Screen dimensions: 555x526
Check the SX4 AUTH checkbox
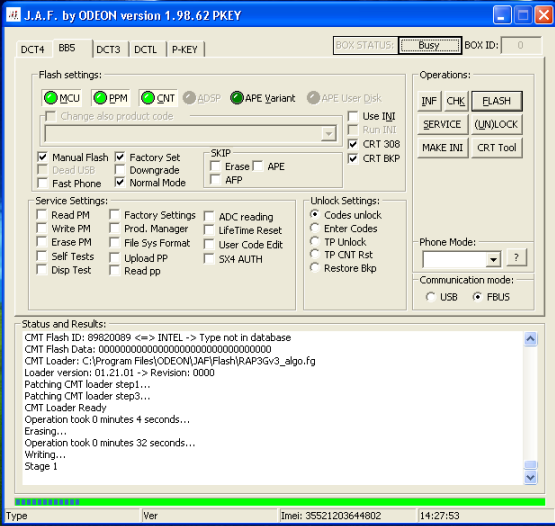coord(209,259)
